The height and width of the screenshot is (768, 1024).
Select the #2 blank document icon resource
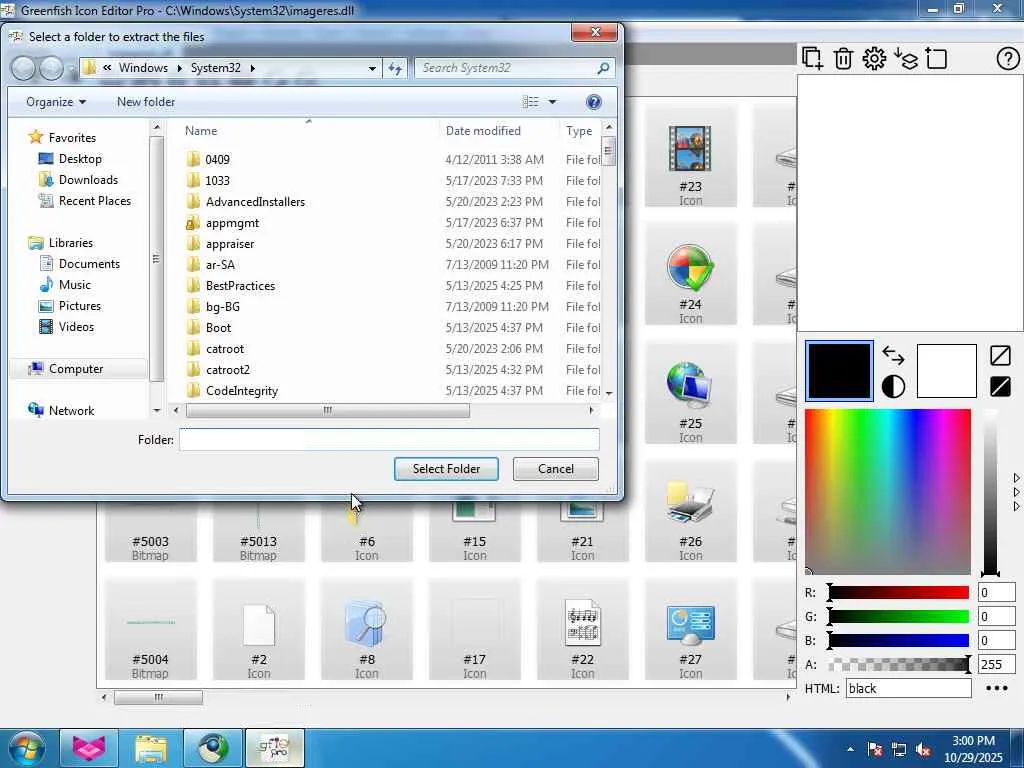259,631
